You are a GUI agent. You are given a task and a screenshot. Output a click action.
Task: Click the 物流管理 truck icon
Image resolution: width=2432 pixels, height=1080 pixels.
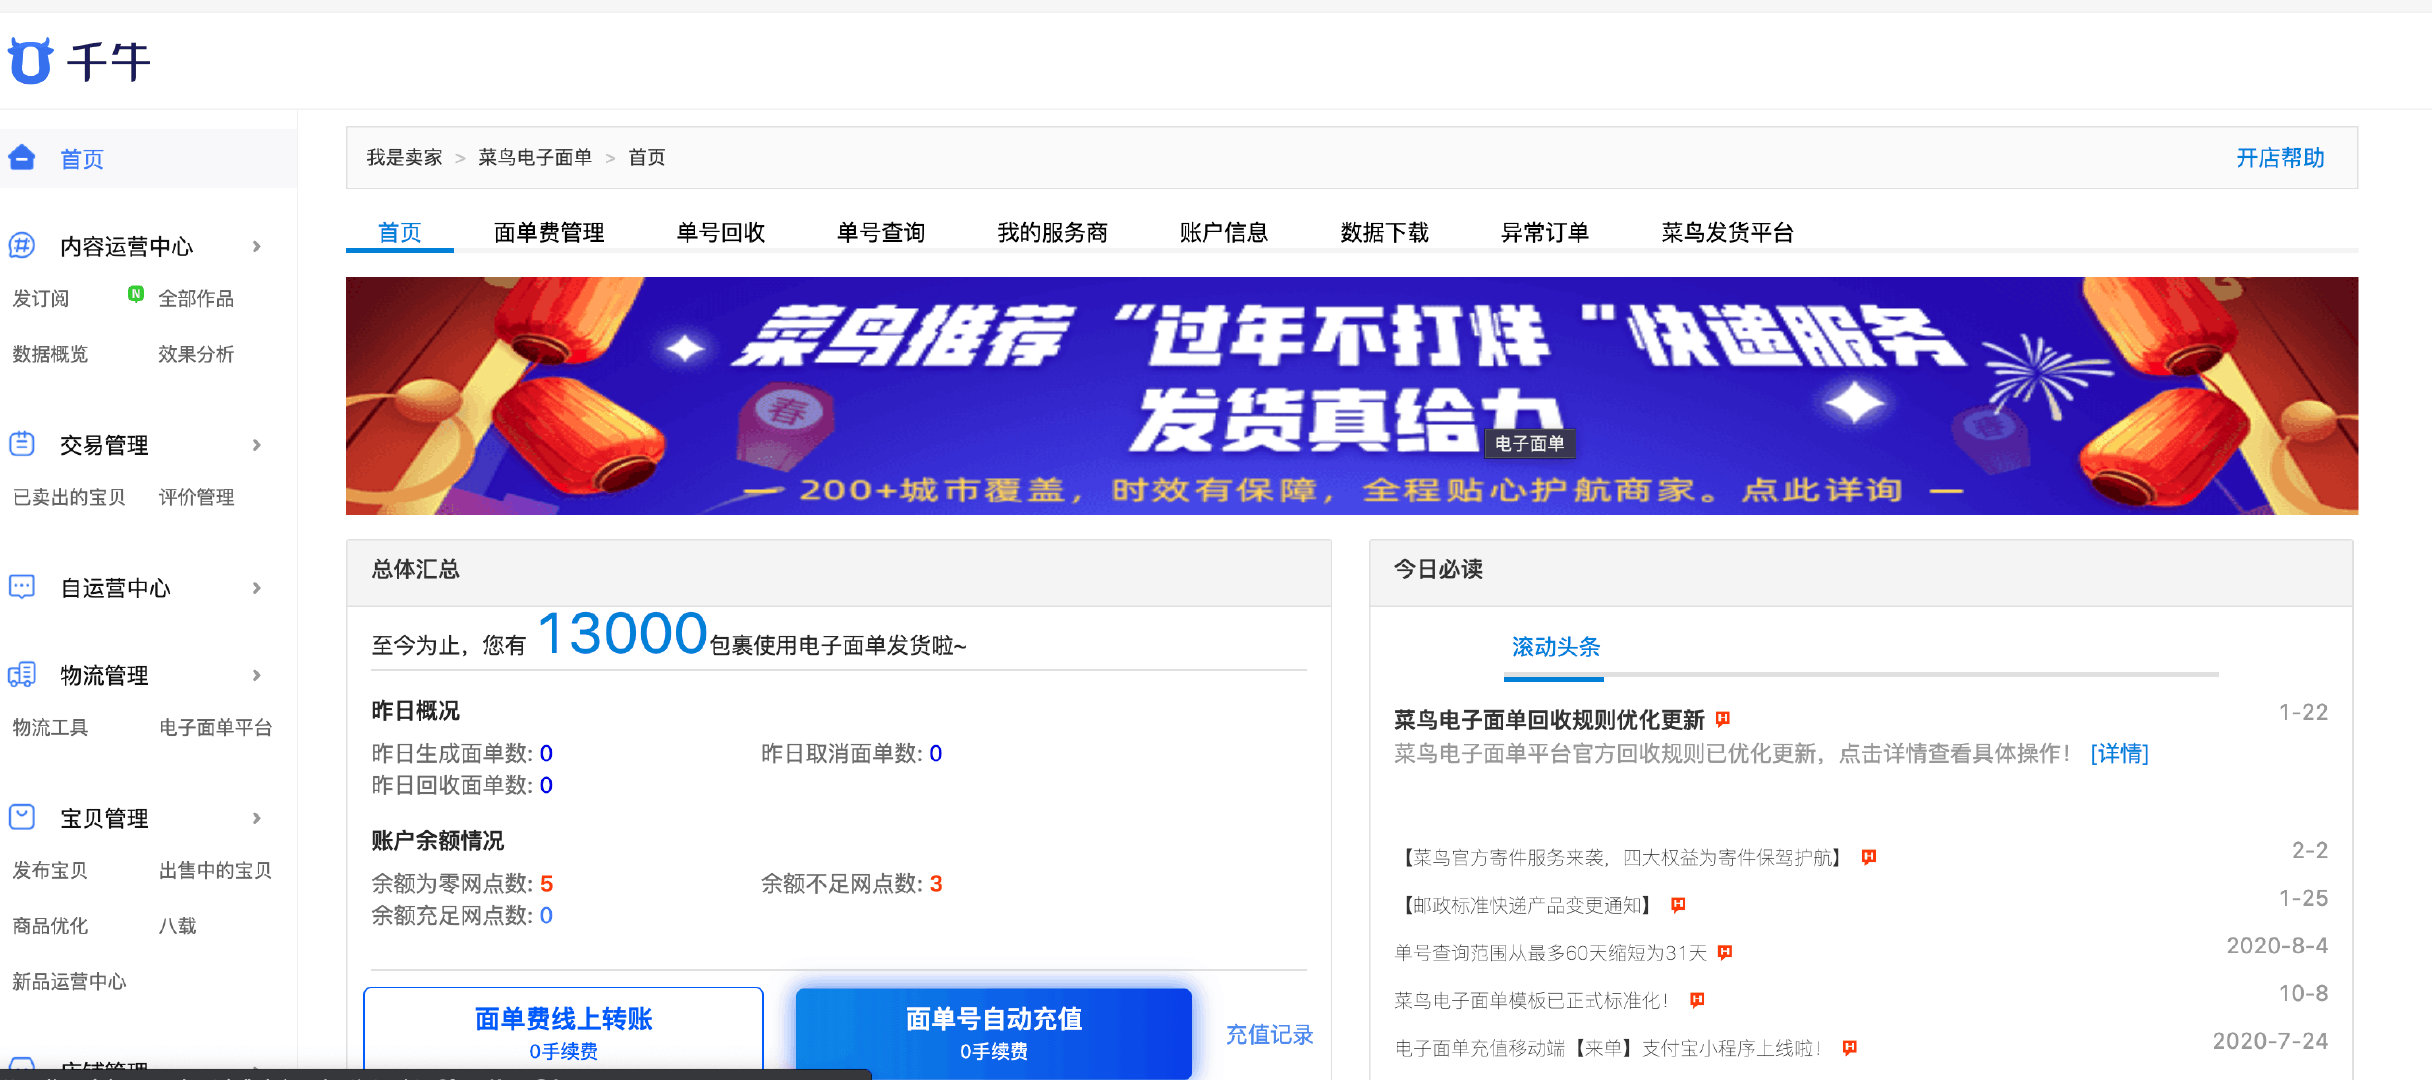point(22,674)
